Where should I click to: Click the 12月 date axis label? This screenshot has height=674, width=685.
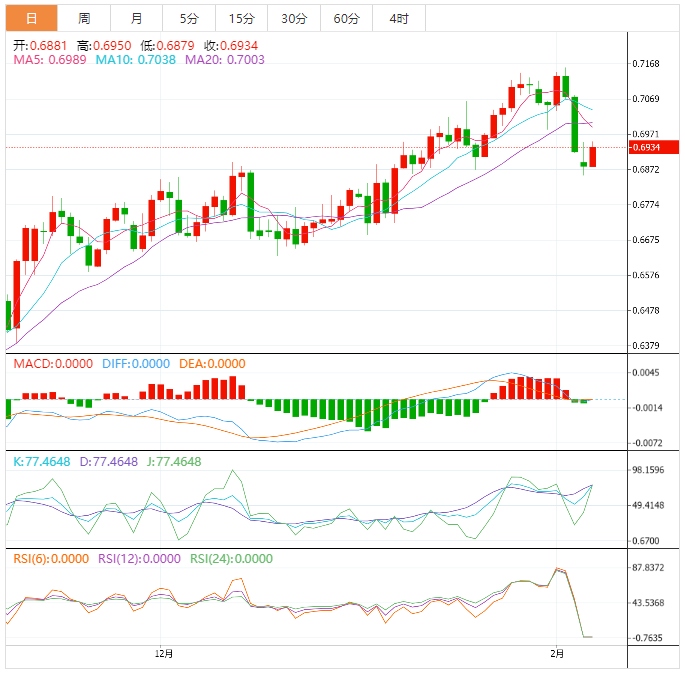[x=164, y=654]
